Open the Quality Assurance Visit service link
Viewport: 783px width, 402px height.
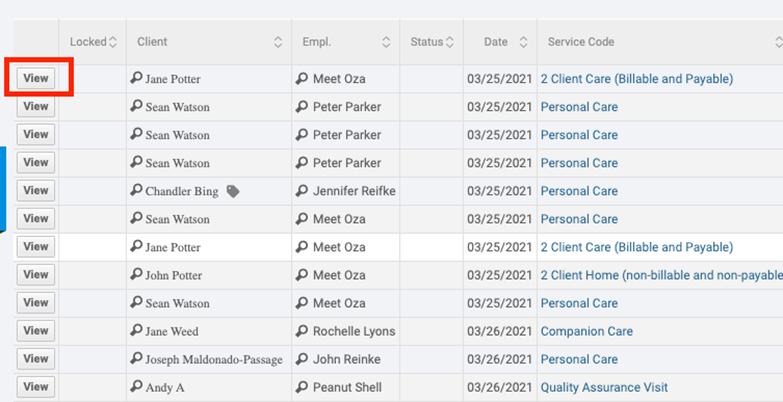(x=604, y=387)
